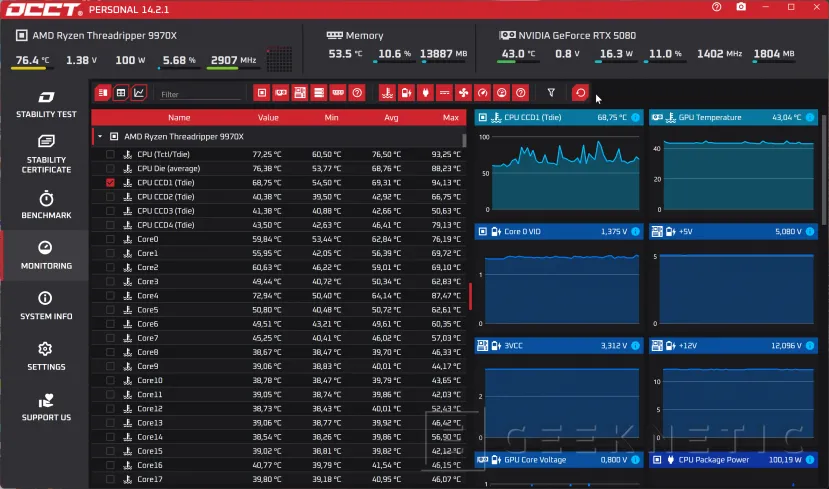Check the CPU Die (average) checkbox

coord(110,169)
